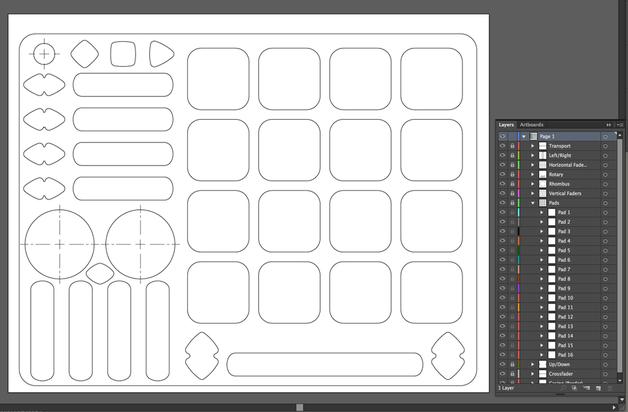Toggle visibility of Up/Down layer
628x412 pixels.
[x=503, y=365]
